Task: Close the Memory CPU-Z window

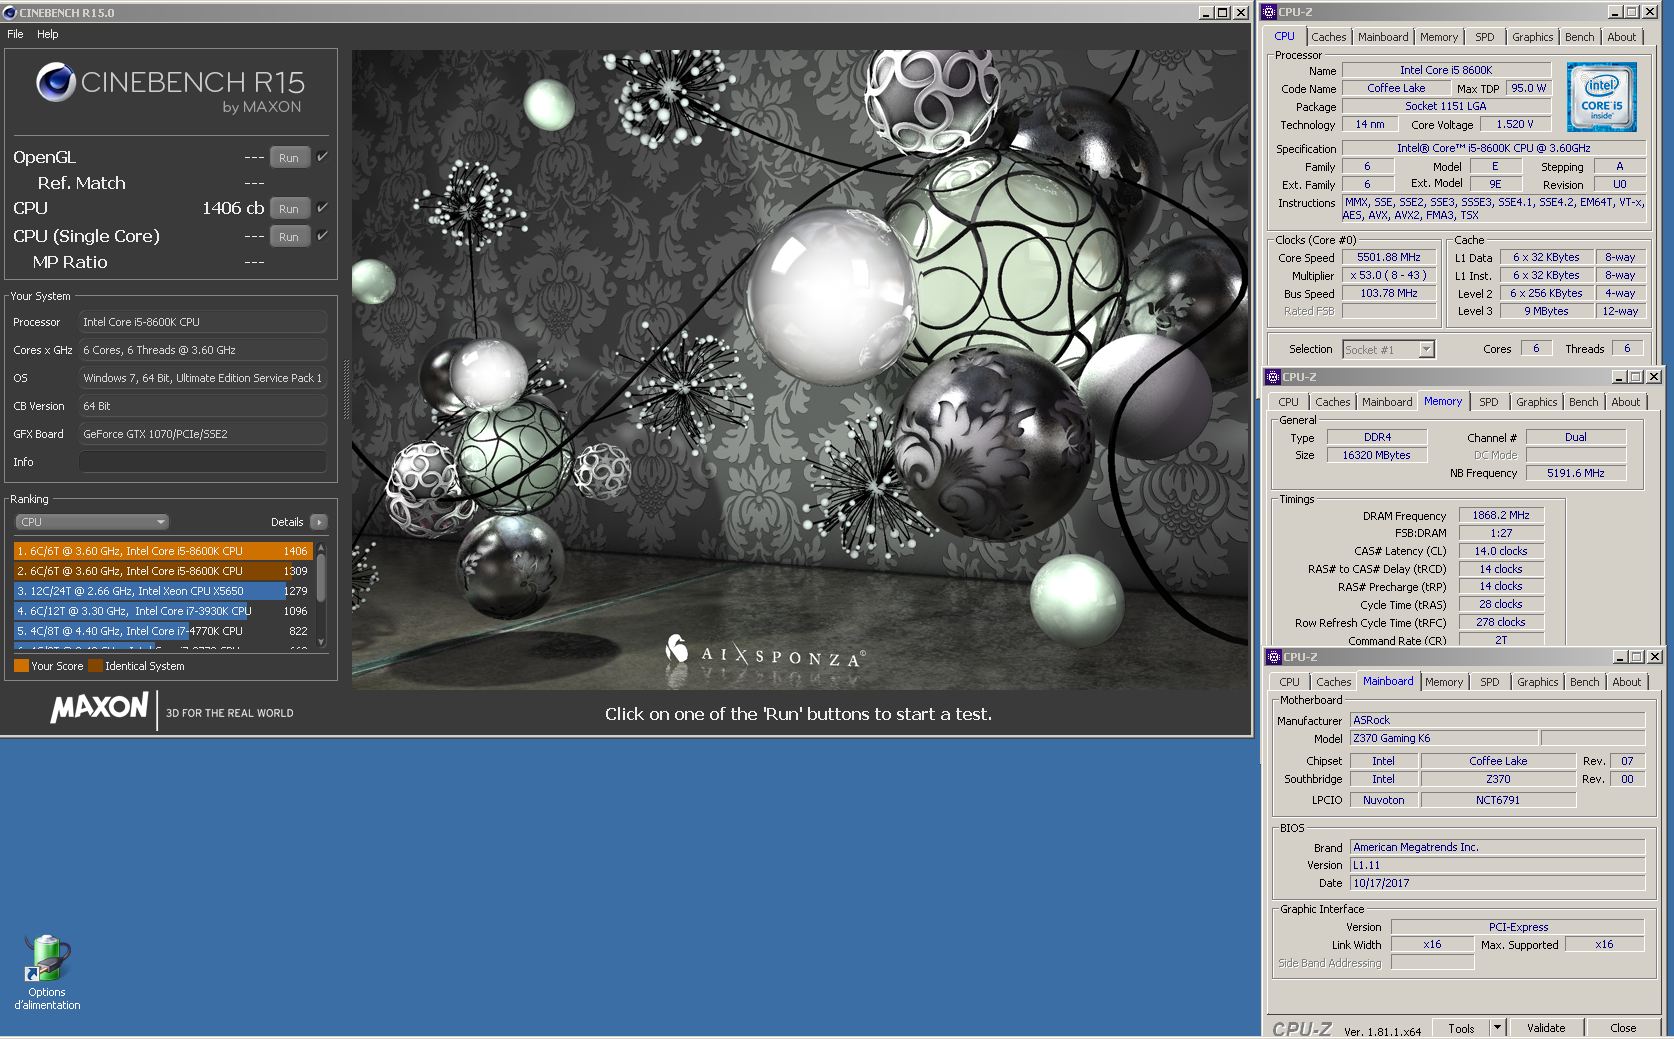Action: tap(1654, 377)
